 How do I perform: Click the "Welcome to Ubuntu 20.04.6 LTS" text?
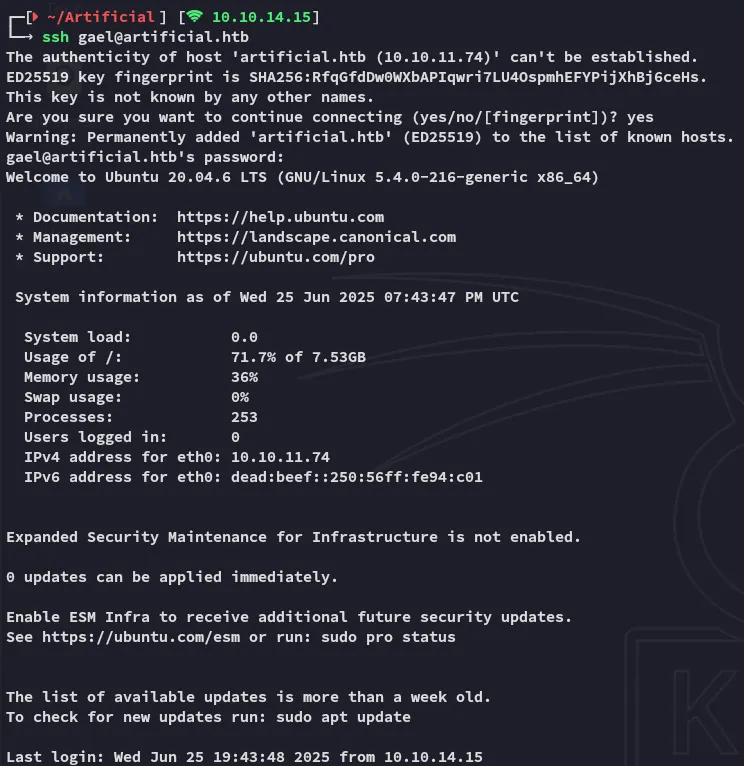pyautogui.click(x=160, y=177)
